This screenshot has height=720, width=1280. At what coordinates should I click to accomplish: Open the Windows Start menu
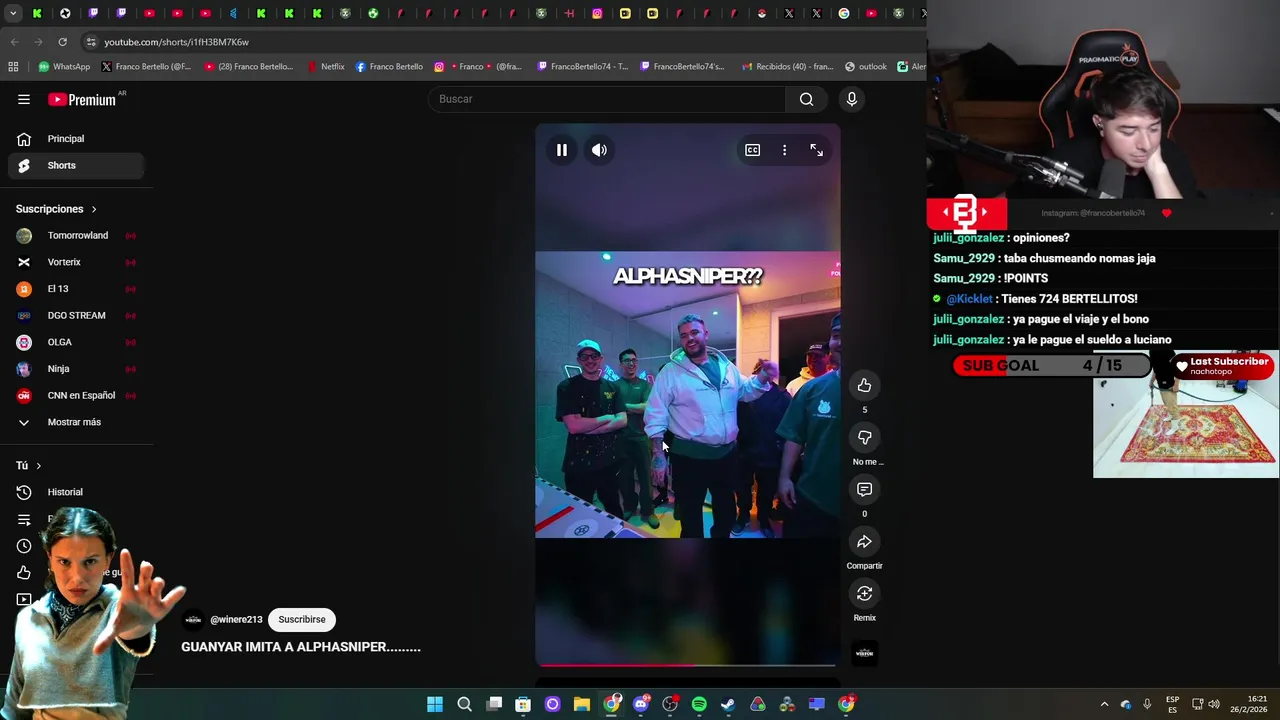click(435, 704)
